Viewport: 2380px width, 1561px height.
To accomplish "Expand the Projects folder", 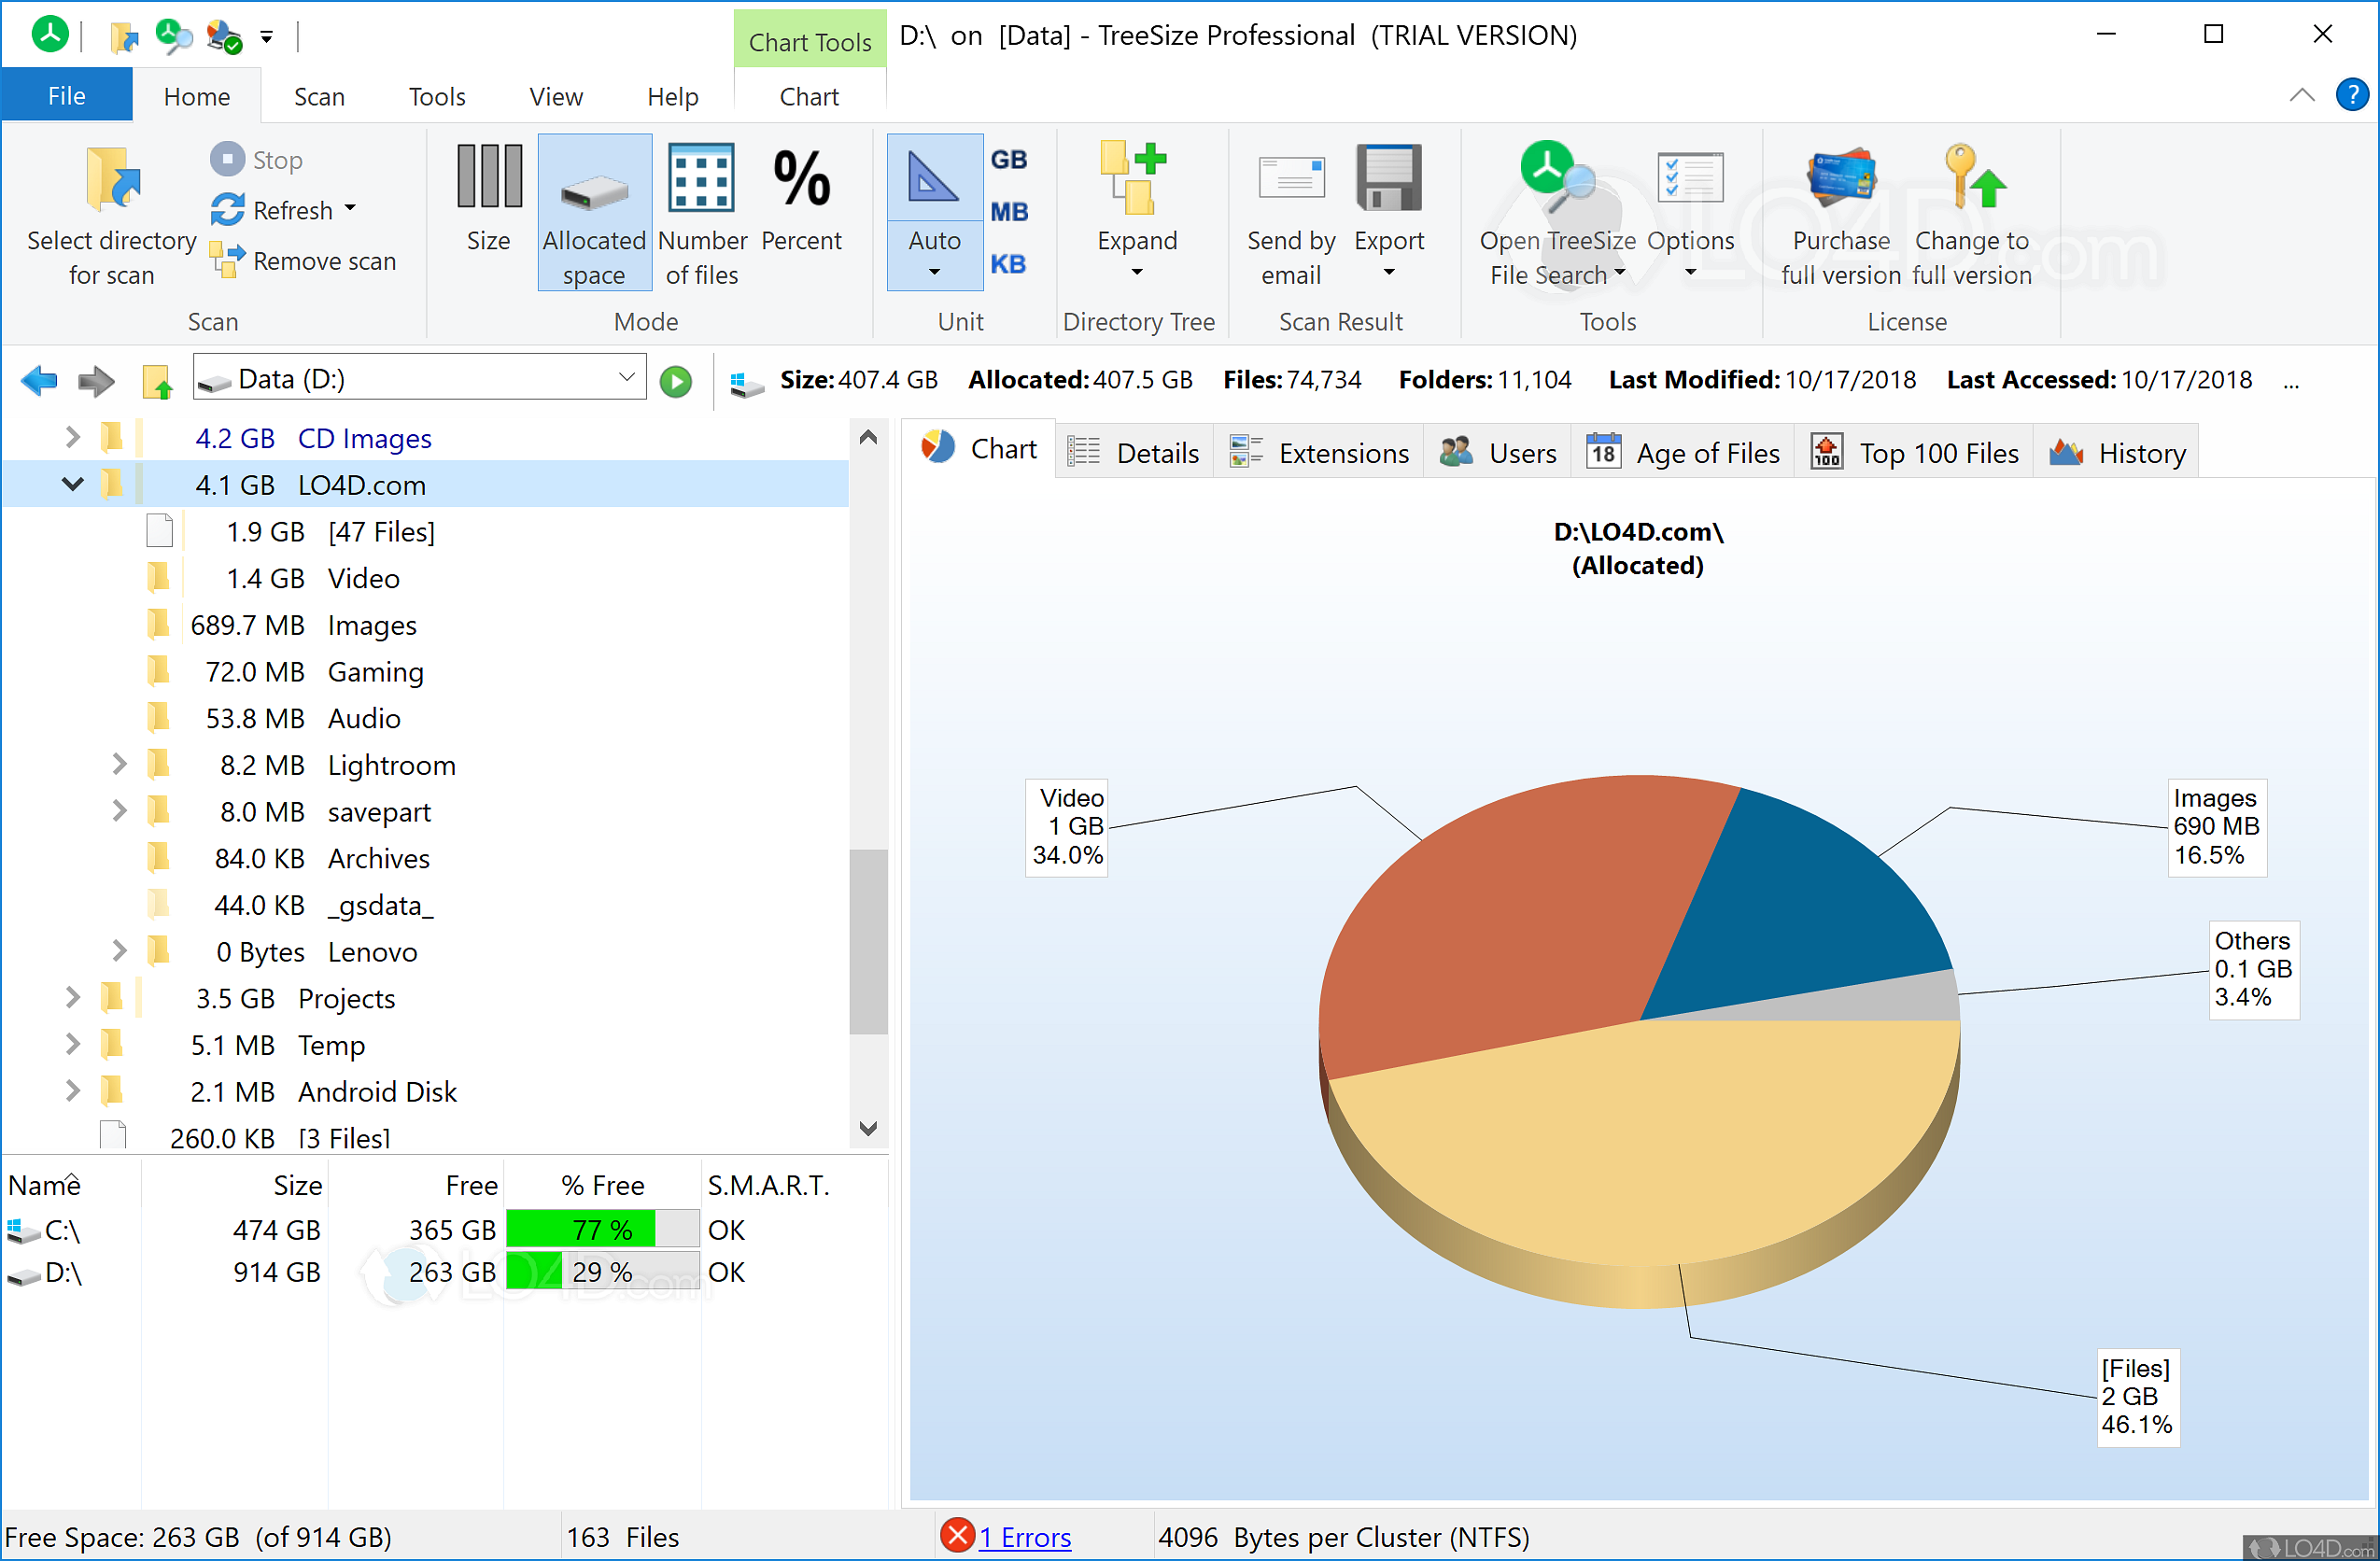I will point(71,997).
